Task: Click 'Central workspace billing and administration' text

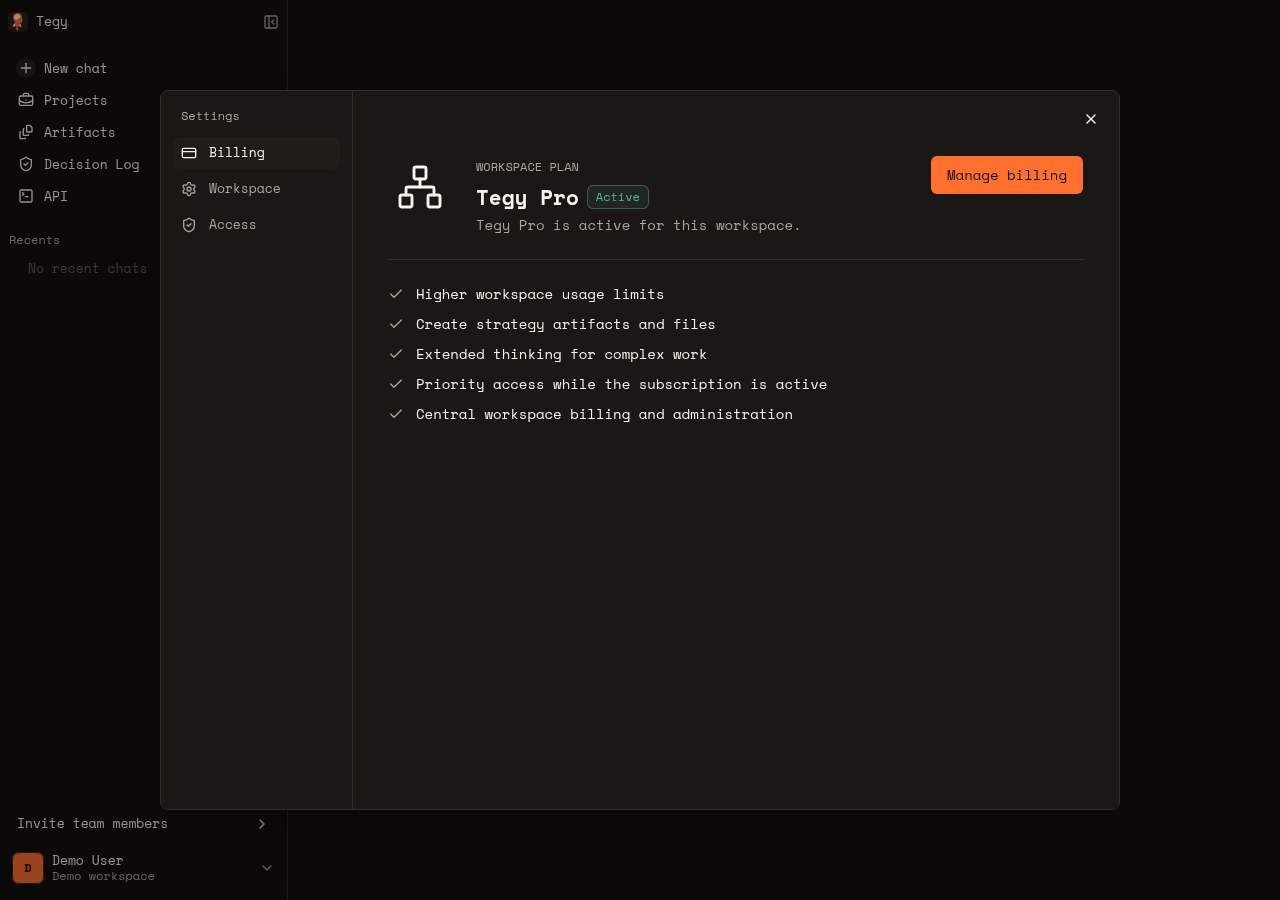Action: (x=604, y=414)
